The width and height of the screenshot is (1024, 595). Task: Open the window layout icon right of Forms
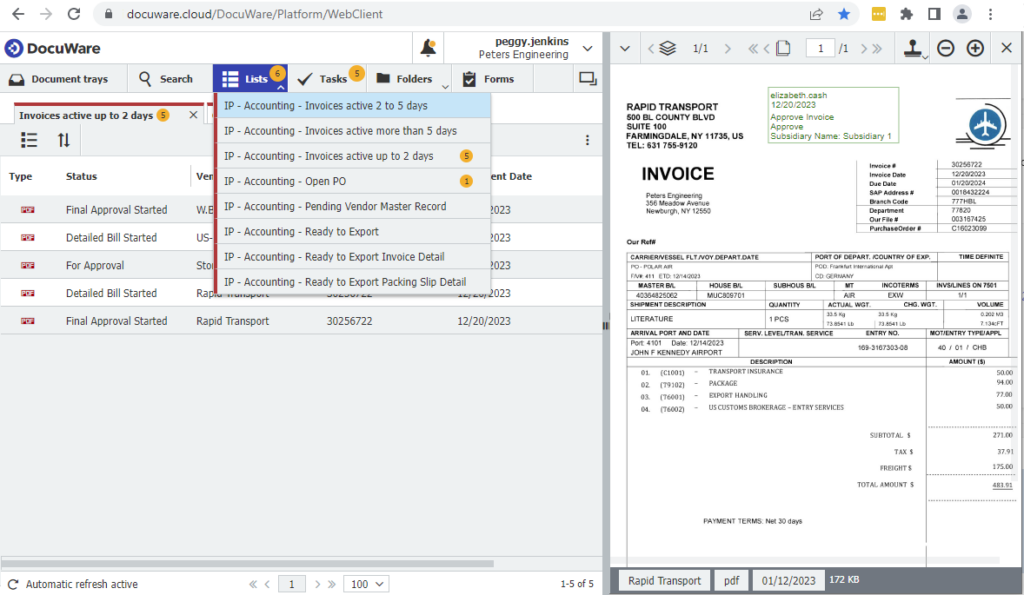[x=588, y=79]
